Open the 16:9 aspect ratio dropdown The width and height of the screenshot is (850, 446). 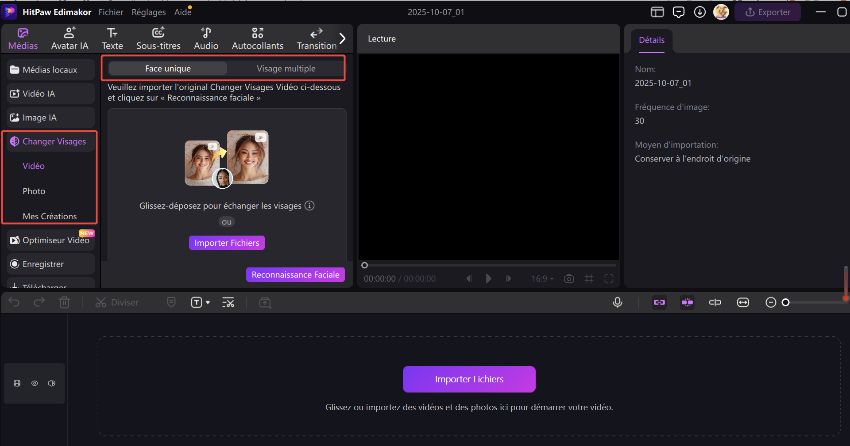pos(540,278)
